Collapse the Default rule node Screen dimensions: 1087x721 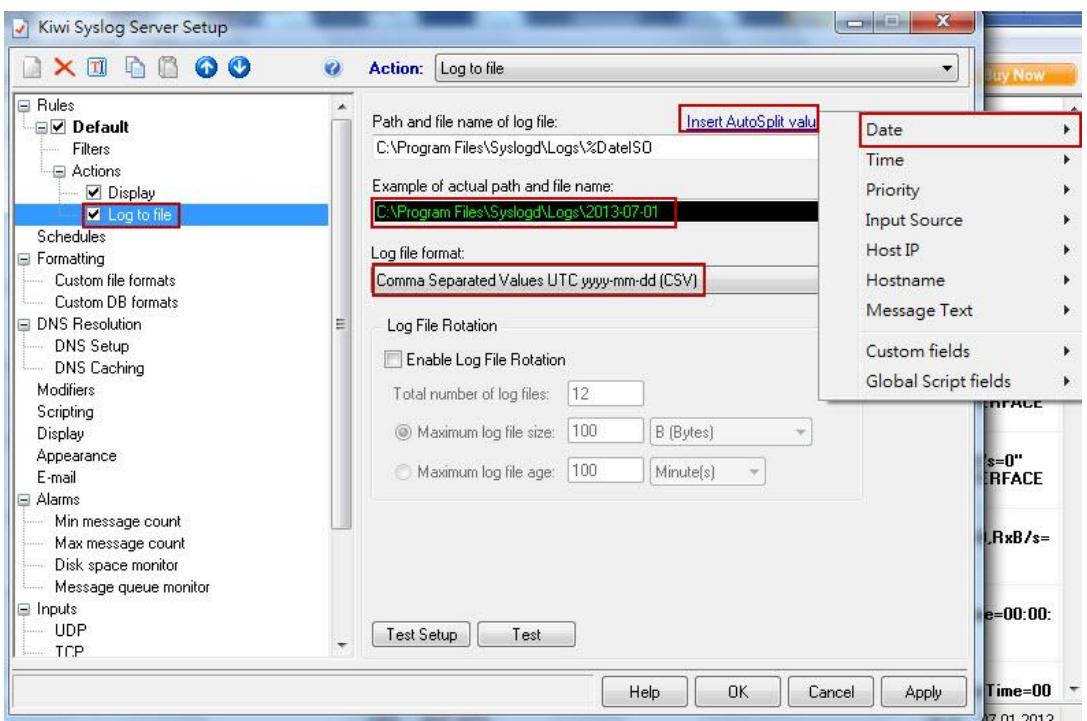point(42,128)
